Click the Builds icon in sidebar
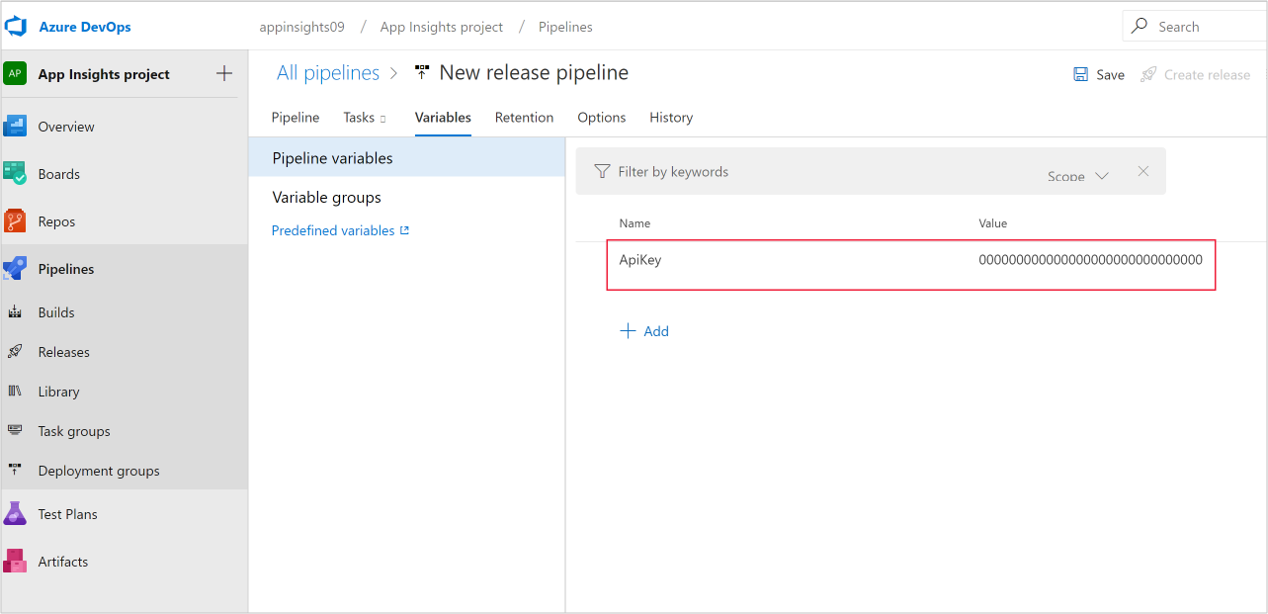 tap(15, 312)
